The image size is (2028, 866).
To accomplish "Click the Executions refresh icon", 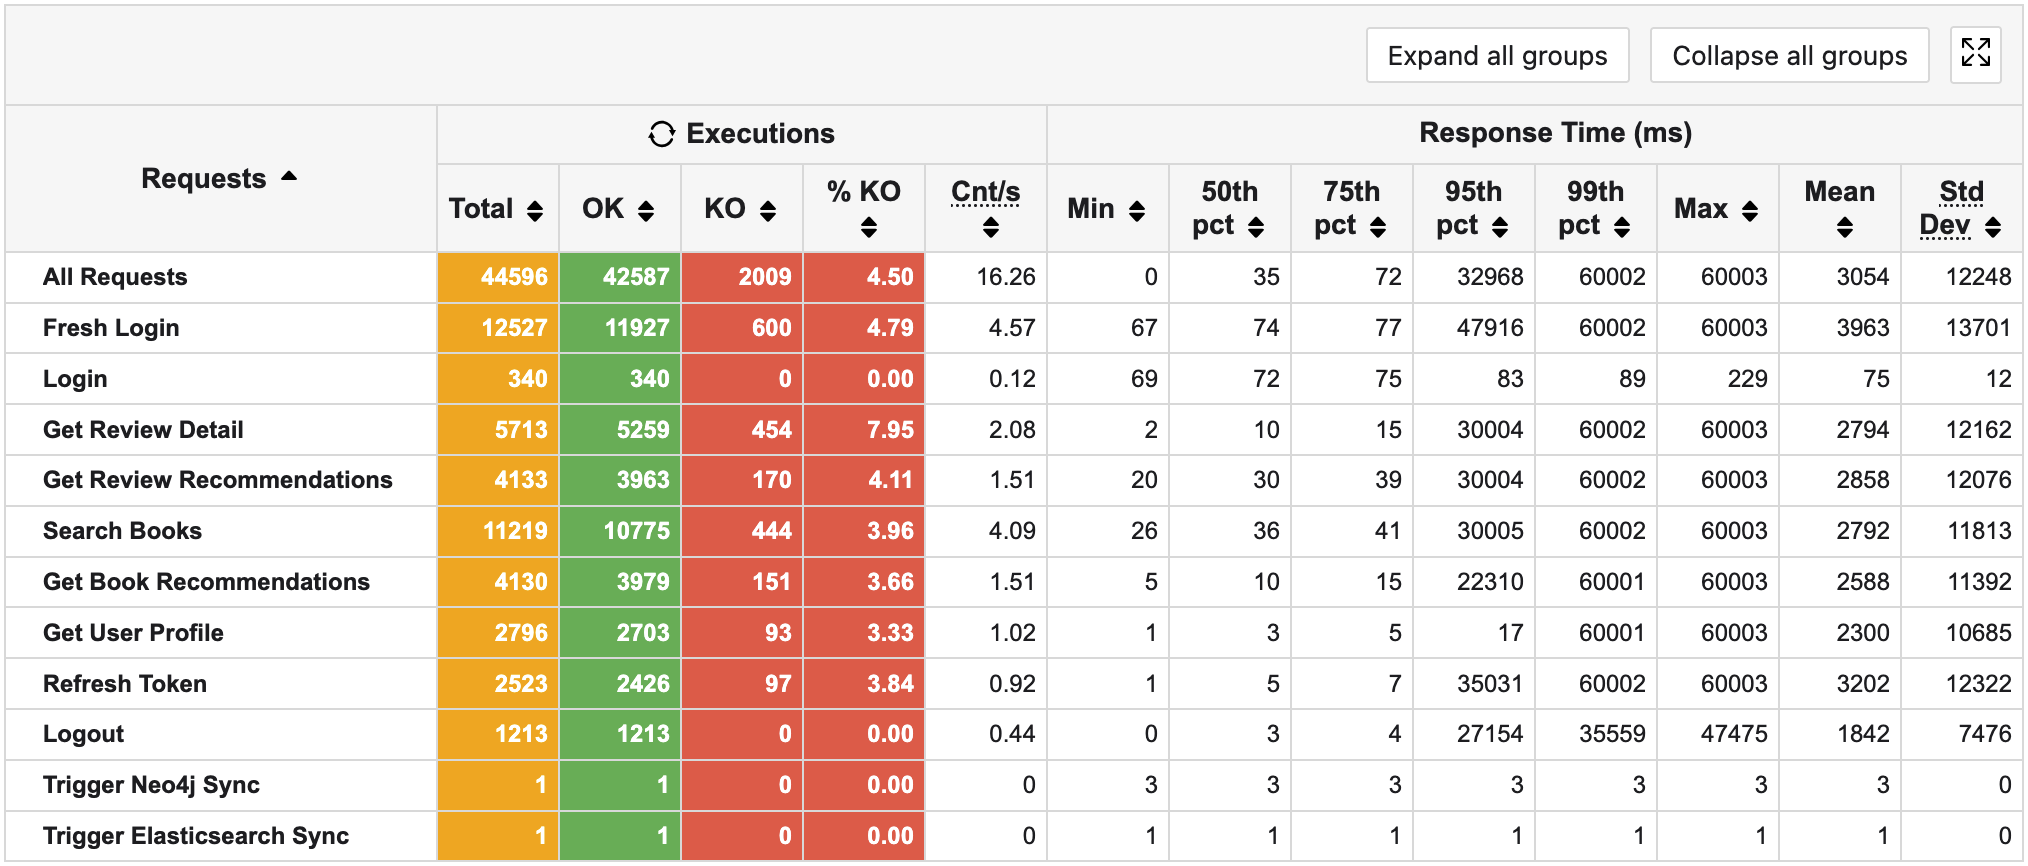I will pyautogui.click(x=661, y=134).
